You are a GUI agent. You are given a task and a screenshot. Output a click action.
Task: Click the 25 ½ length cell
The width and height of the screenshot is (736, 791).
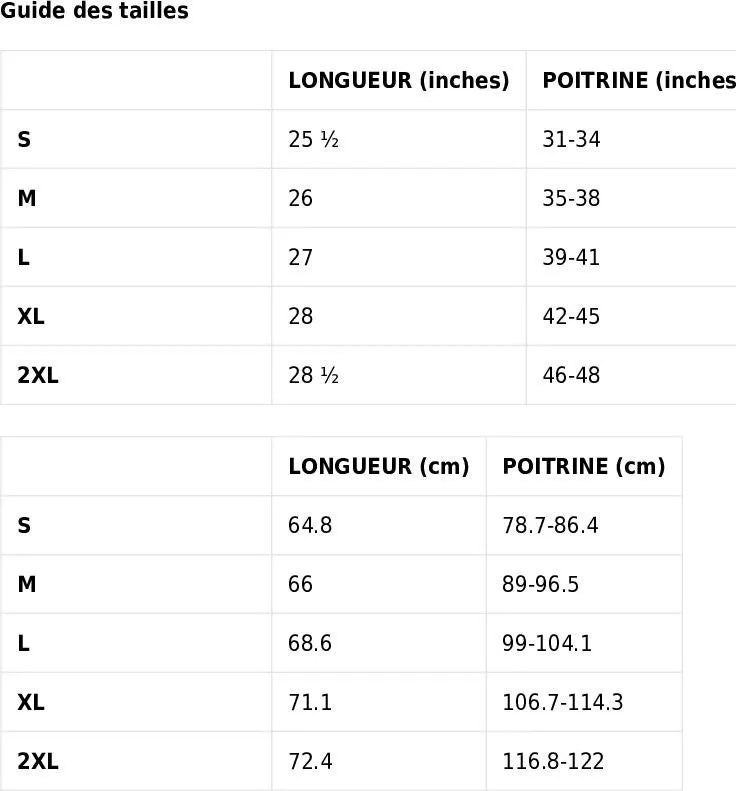399,139
